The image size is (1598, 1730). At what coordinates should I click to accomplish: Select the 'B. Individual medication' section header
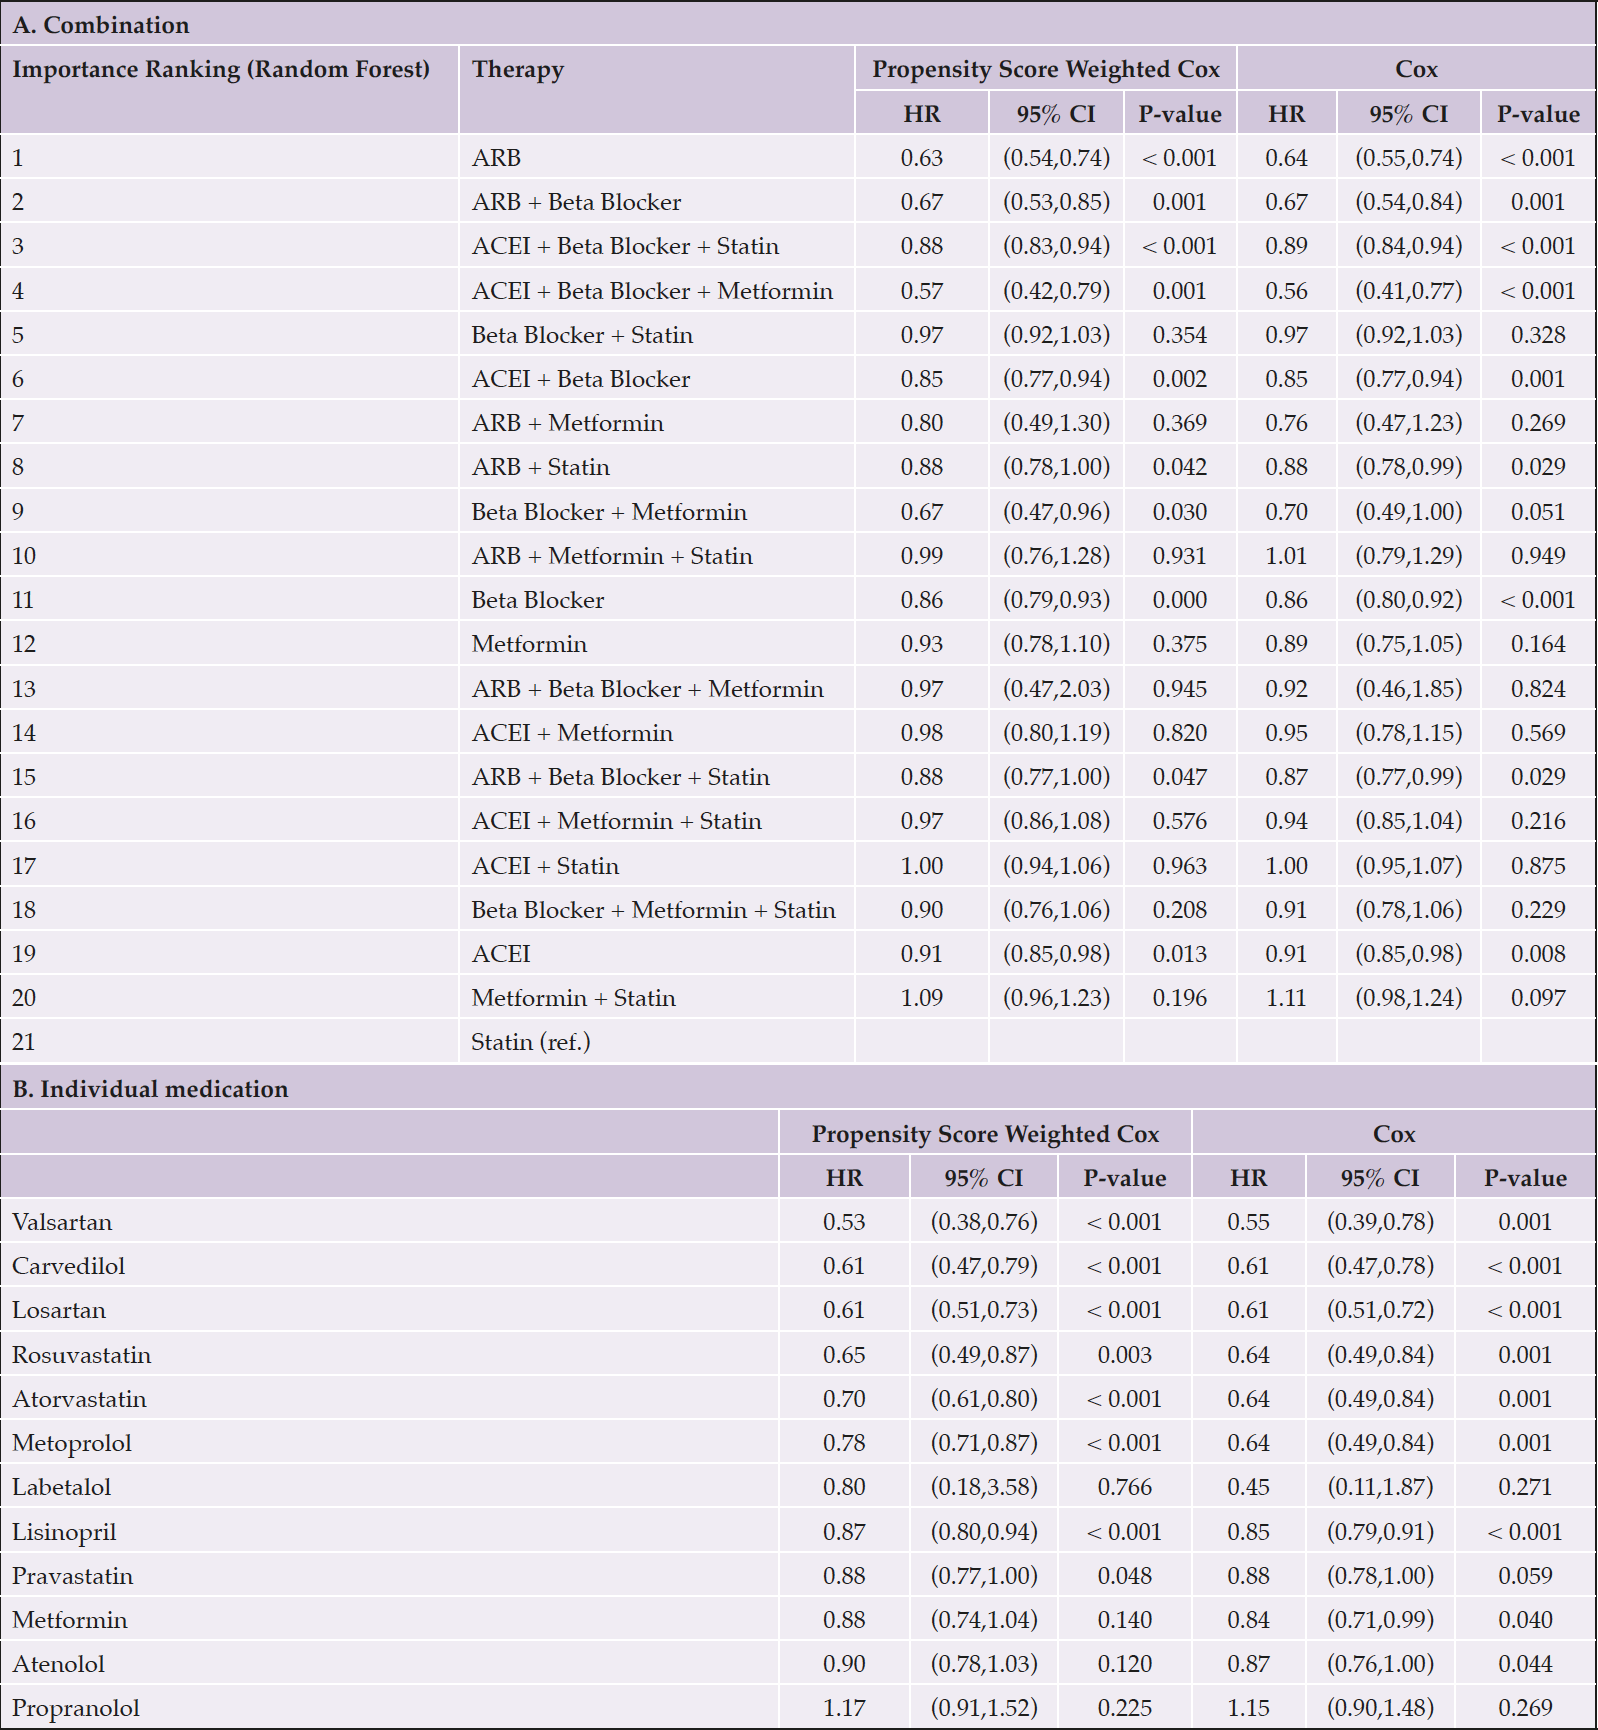pyautogui.click(x=150, y=1089)
